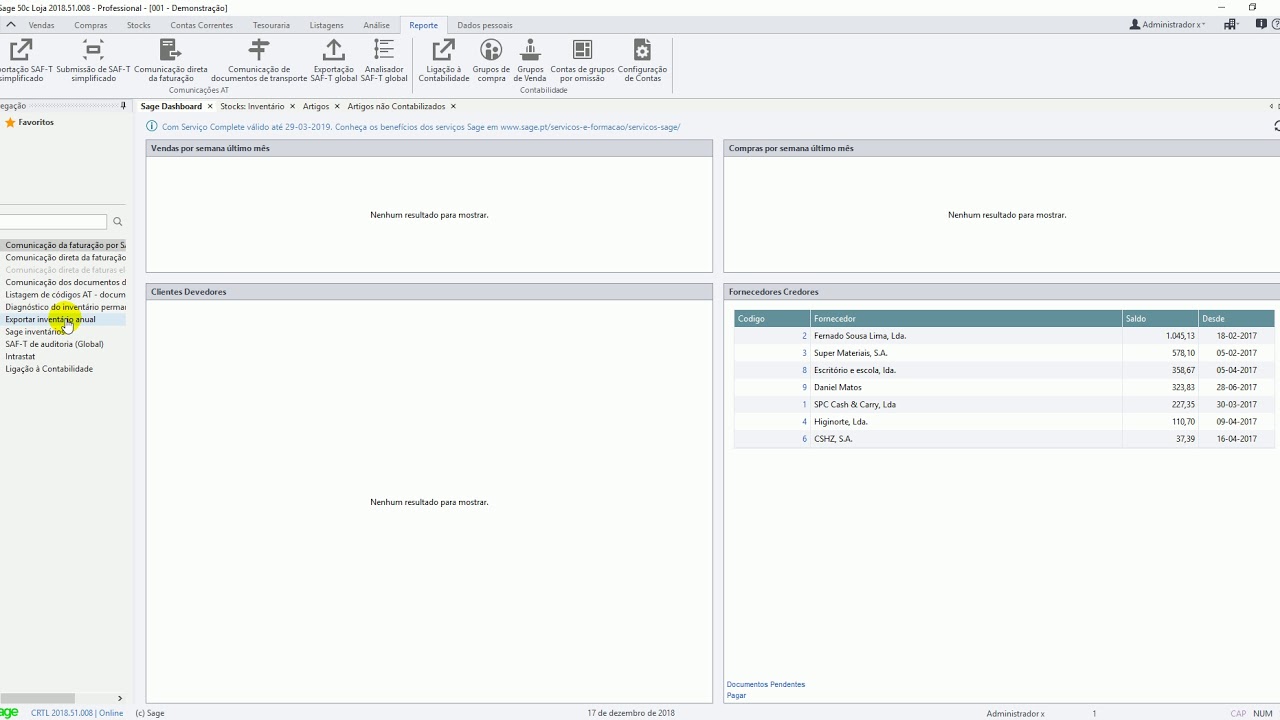This screenshot has height=720, width=1280.
Task: Open the Contas Correntes ribbon tab
Action: [x=202, y=25]
